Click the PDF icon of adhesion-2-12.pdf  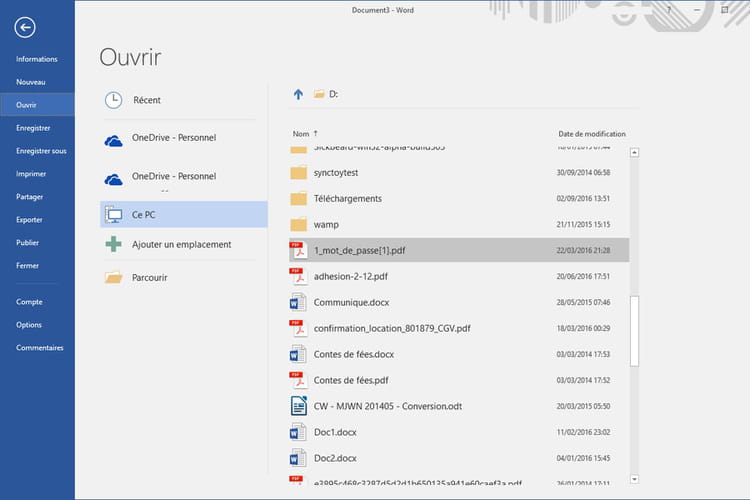coord(298,276)
